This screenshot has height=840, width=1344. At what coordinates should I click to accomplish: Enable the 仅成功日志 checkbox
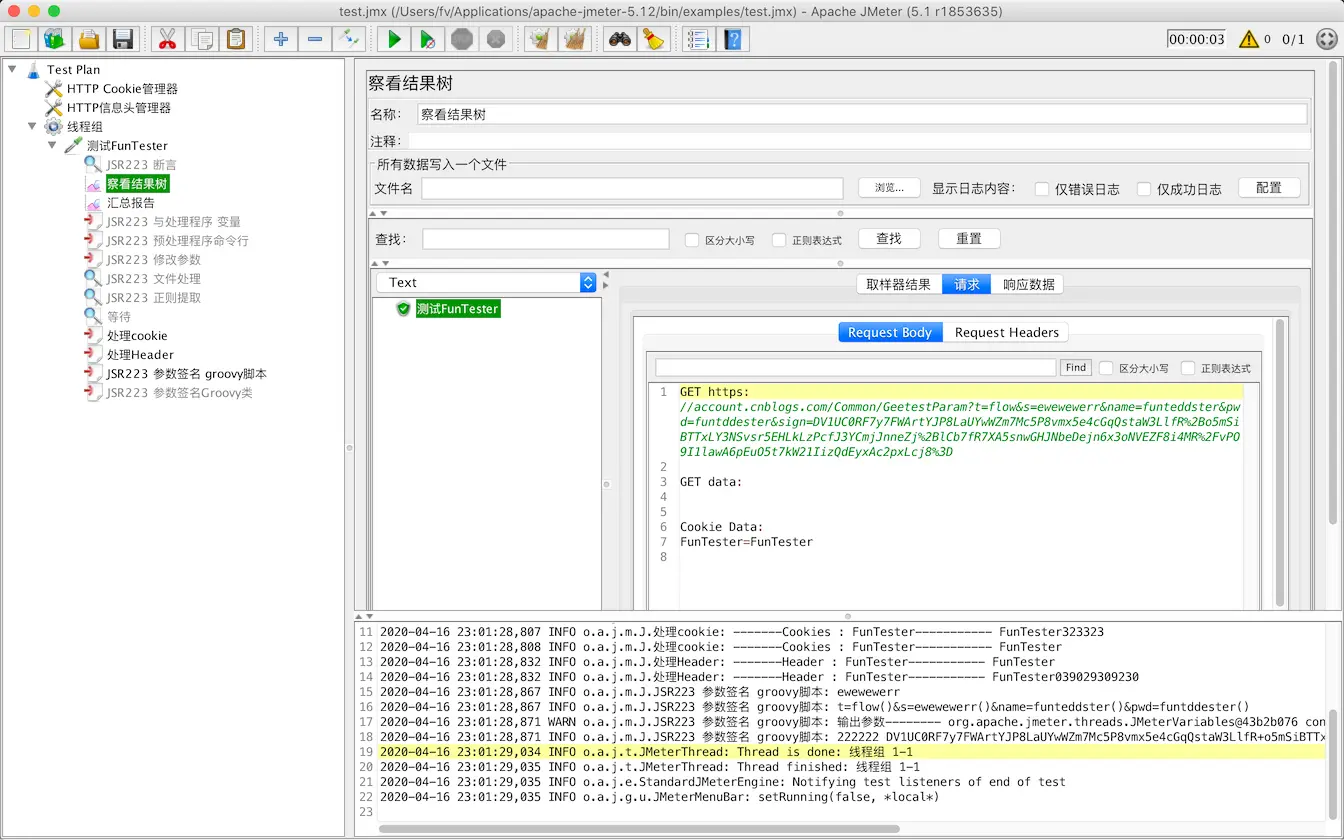1143,189
